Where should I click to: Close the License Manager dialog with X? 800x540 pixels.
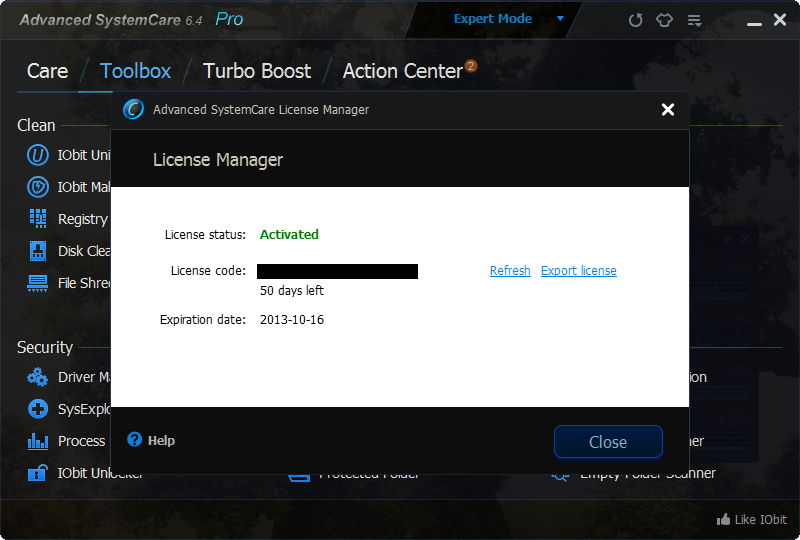668,109
